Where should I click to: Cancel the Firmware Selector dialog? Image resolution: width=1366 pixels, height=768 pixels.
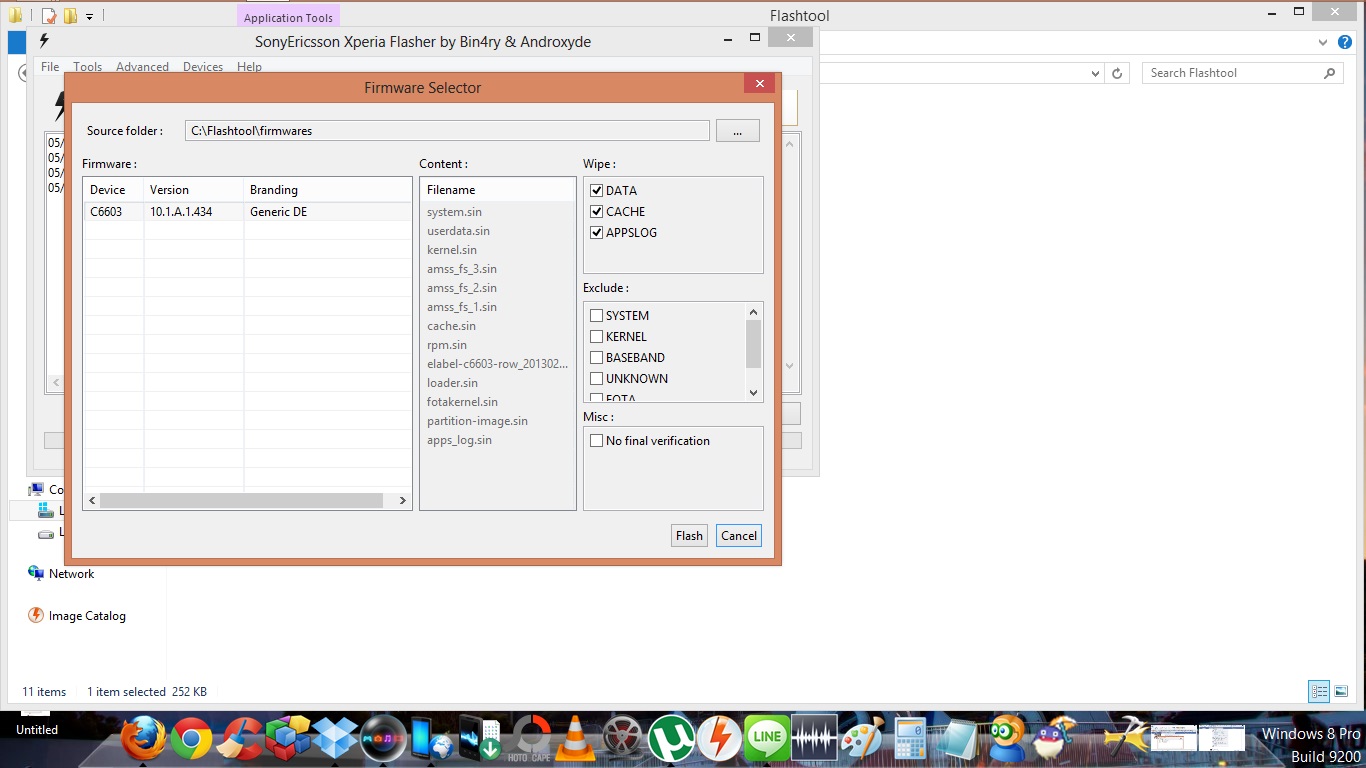(x=739, y=536)
